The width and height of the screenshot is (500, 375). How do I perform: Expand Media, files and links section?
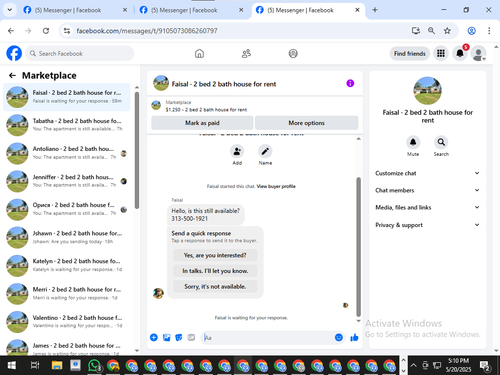tap(427, 207)
